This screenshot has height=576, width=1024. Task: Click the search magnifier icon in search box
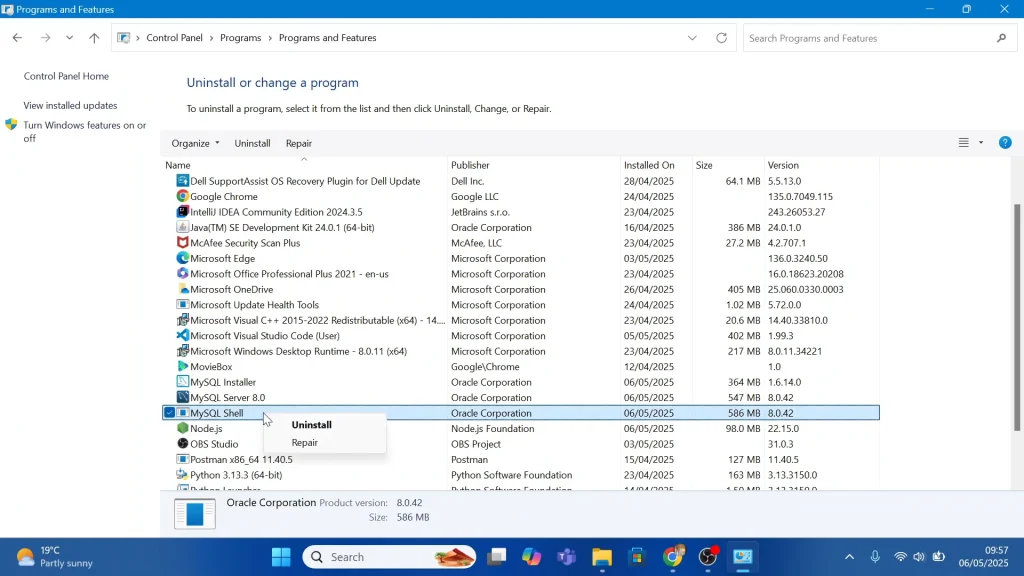tap(1001, 39)
